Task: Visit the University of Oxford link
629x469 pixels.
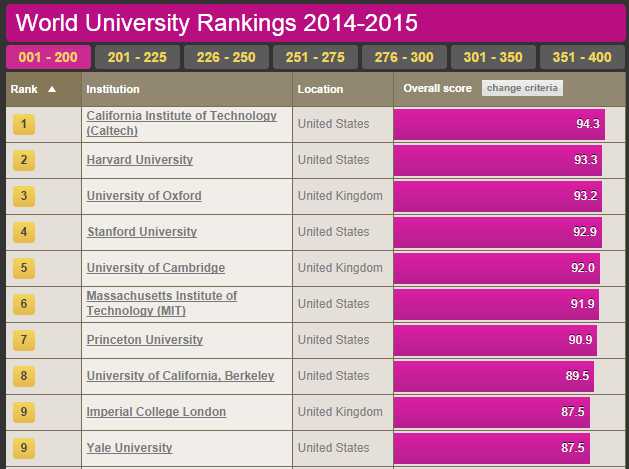Action: pos(144,196)
